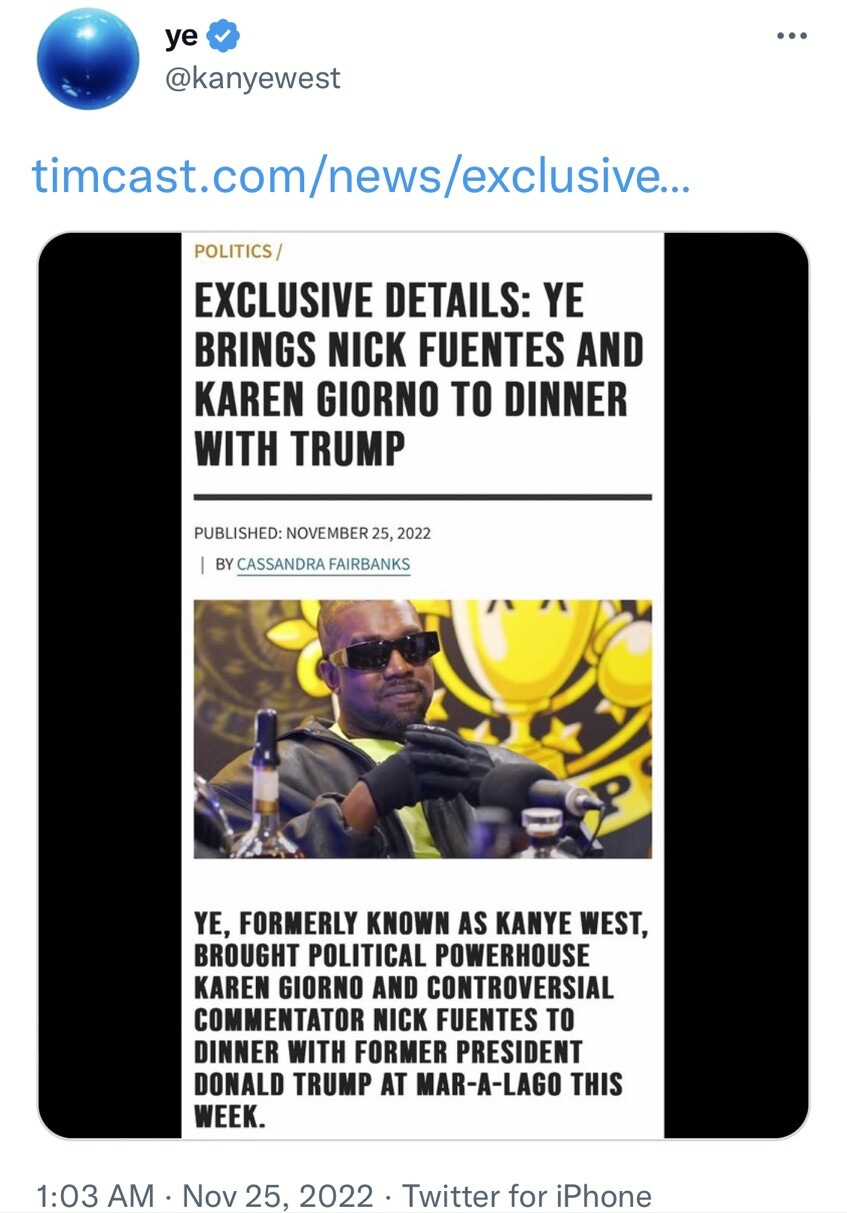
Task: Open the article photo with sunglasses
Action: (x=422, y=728)
